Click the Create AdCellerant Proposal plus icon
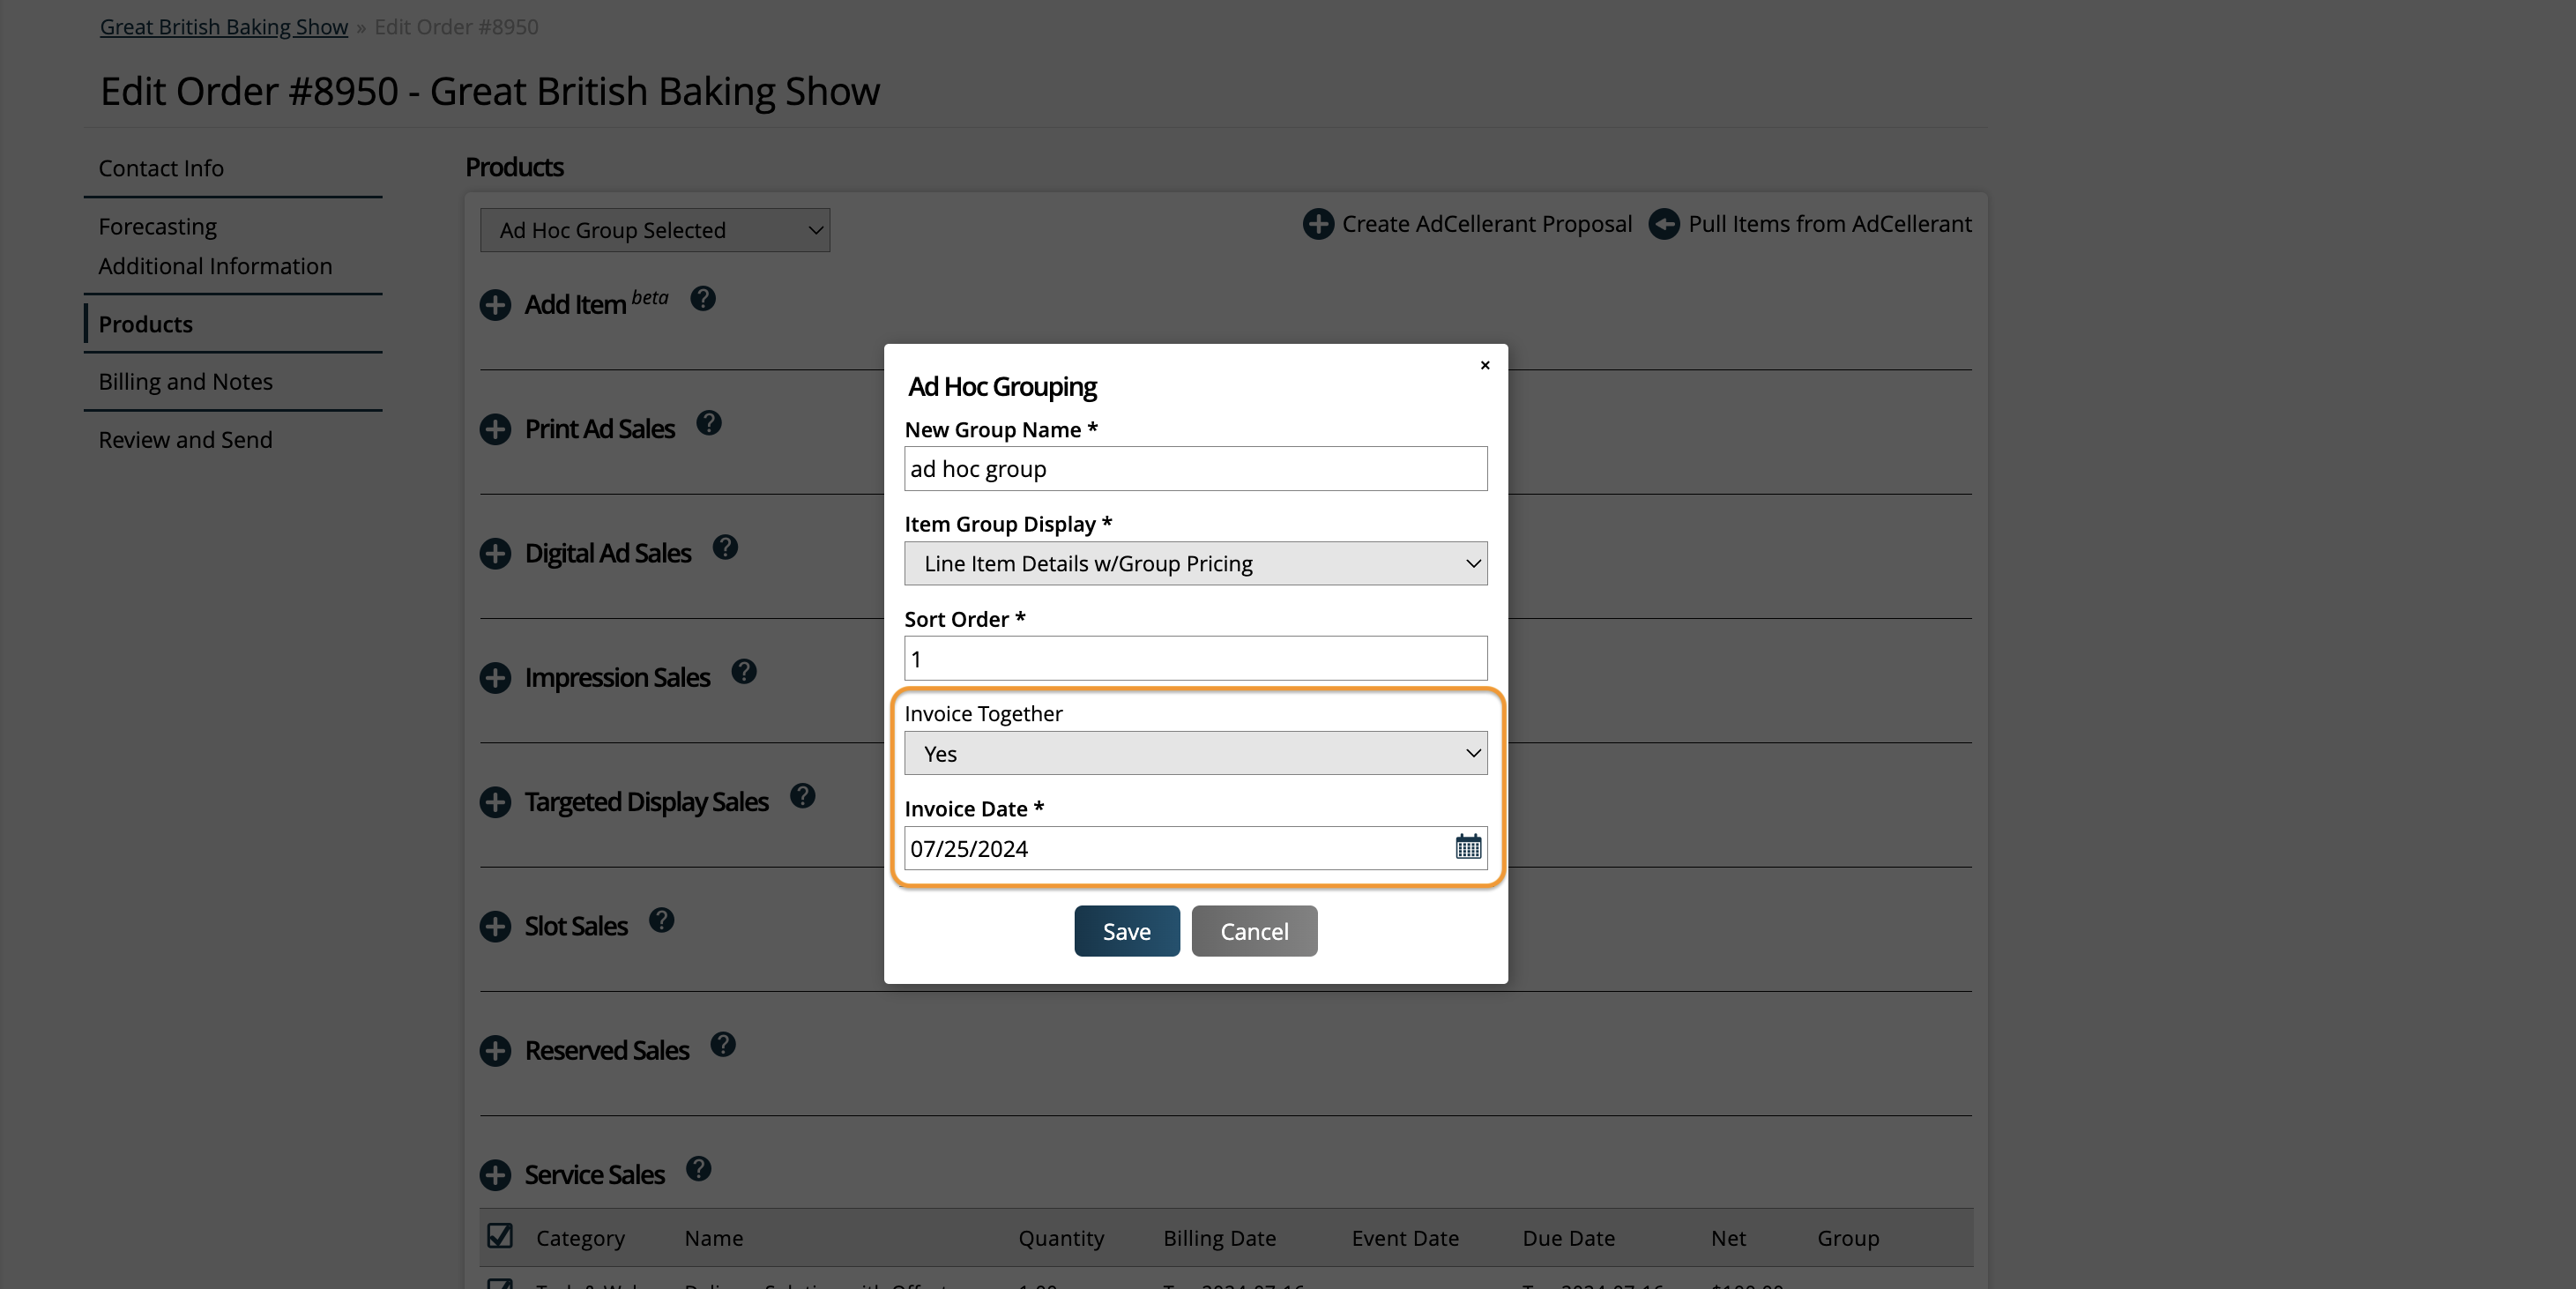The image size is (2576, 1289). tap(1317, 224)
